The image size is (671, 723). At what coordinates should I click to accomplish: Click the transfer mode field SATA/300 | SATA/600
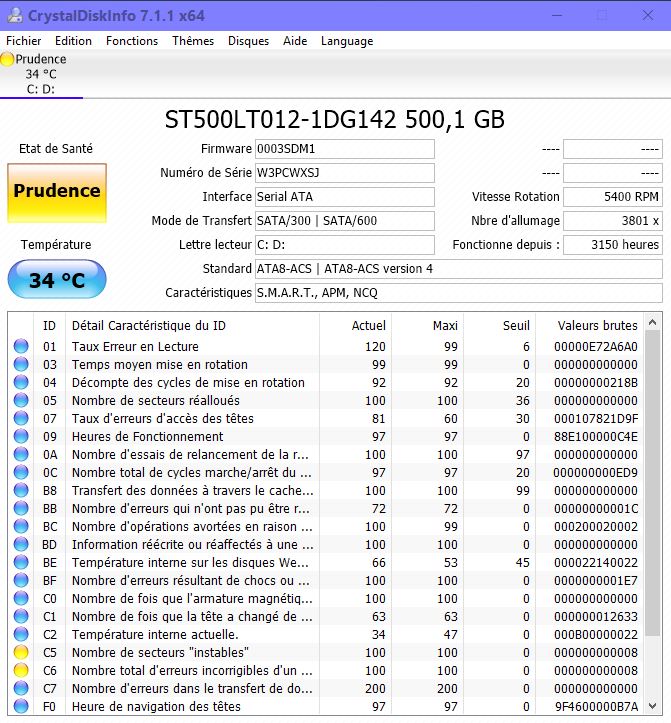[344, 221]
